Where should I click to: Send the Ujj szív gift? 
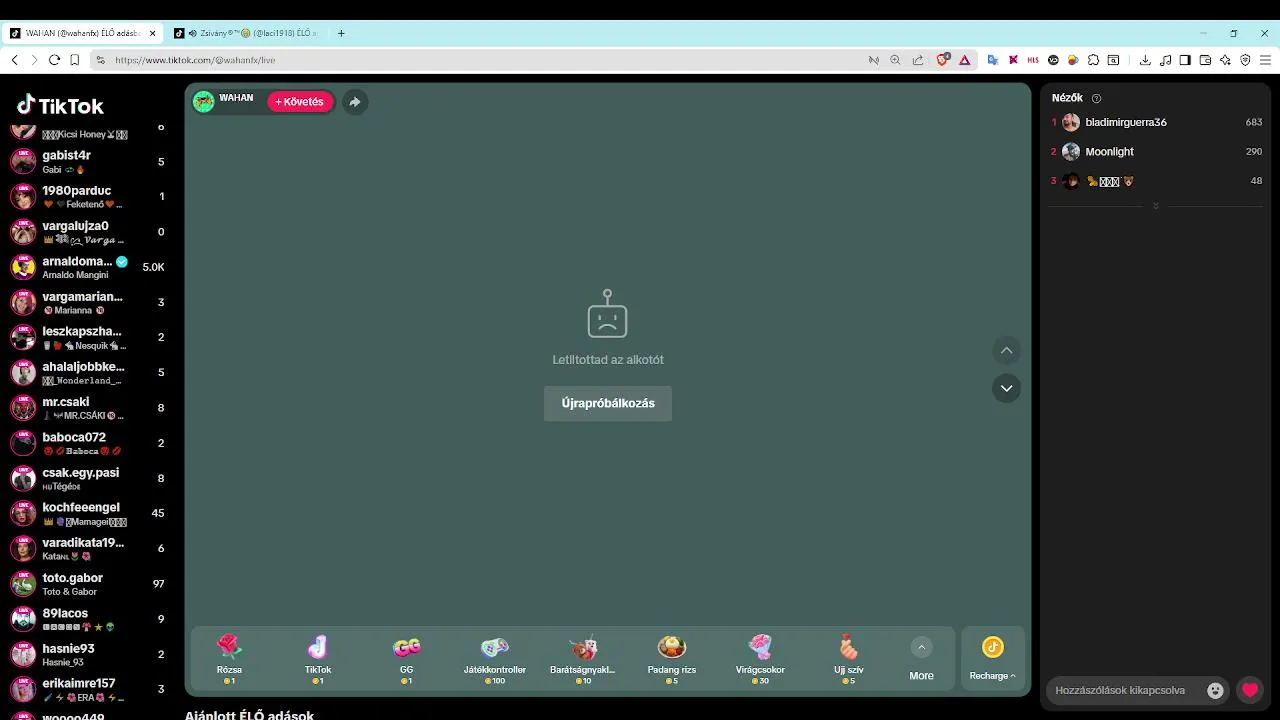point(848,658)
